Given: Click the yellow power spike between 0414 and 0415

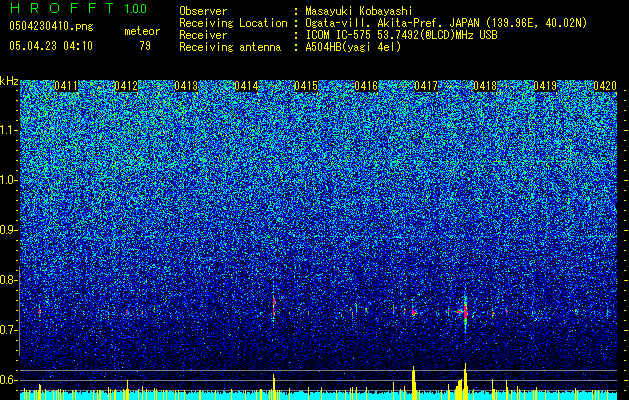Looking at the screenshot, I should pyautogui.click(x=274, y=387).
